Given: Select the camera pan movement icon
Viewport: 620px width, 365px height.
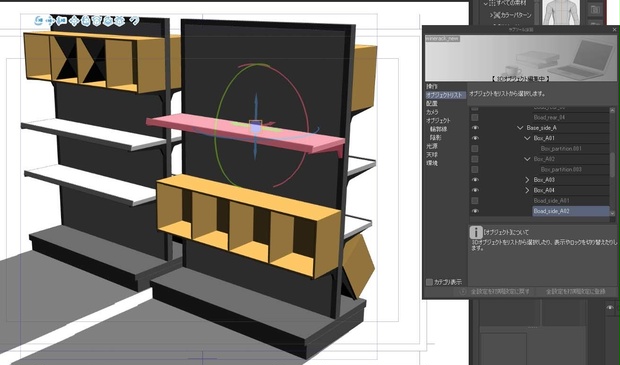Looking at the screenshot, I should (50, 20).
